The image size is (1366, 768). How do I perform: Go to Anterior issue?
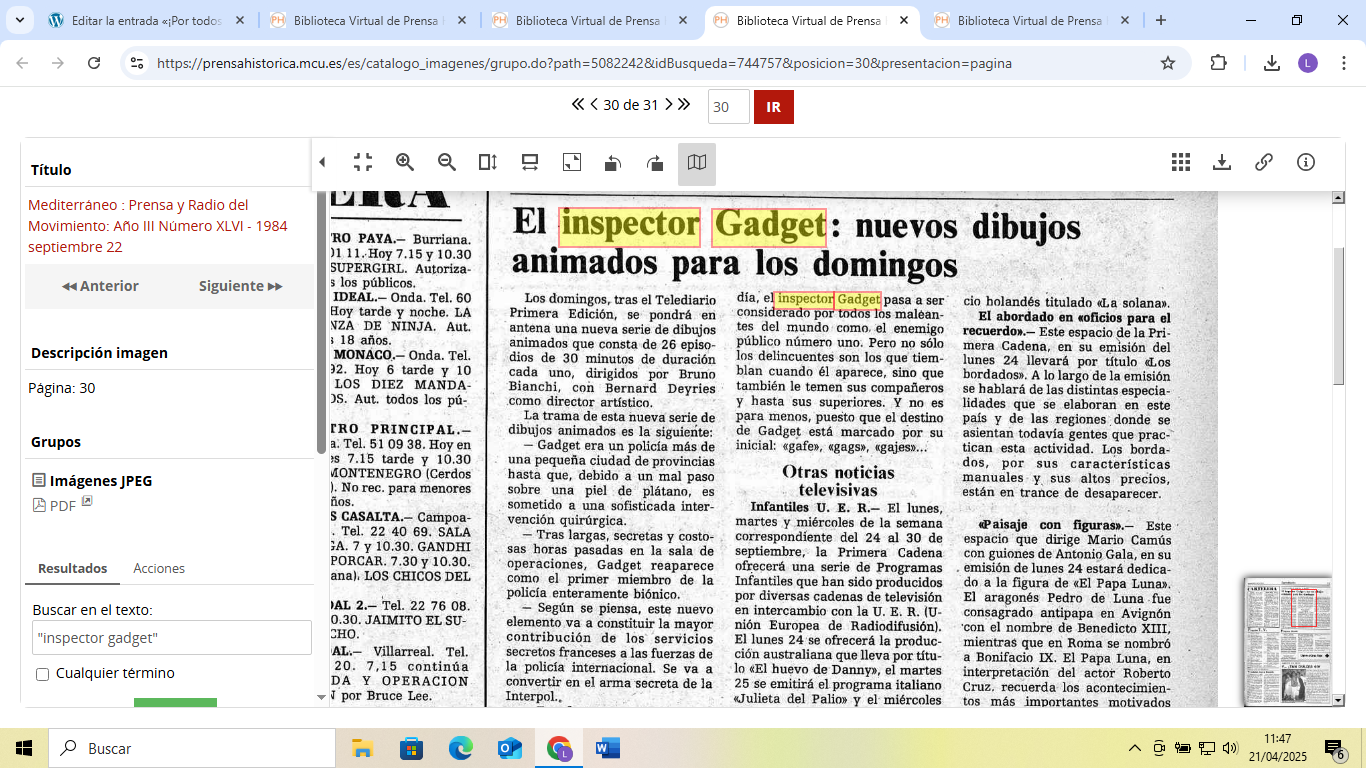[x=100, y=286]
